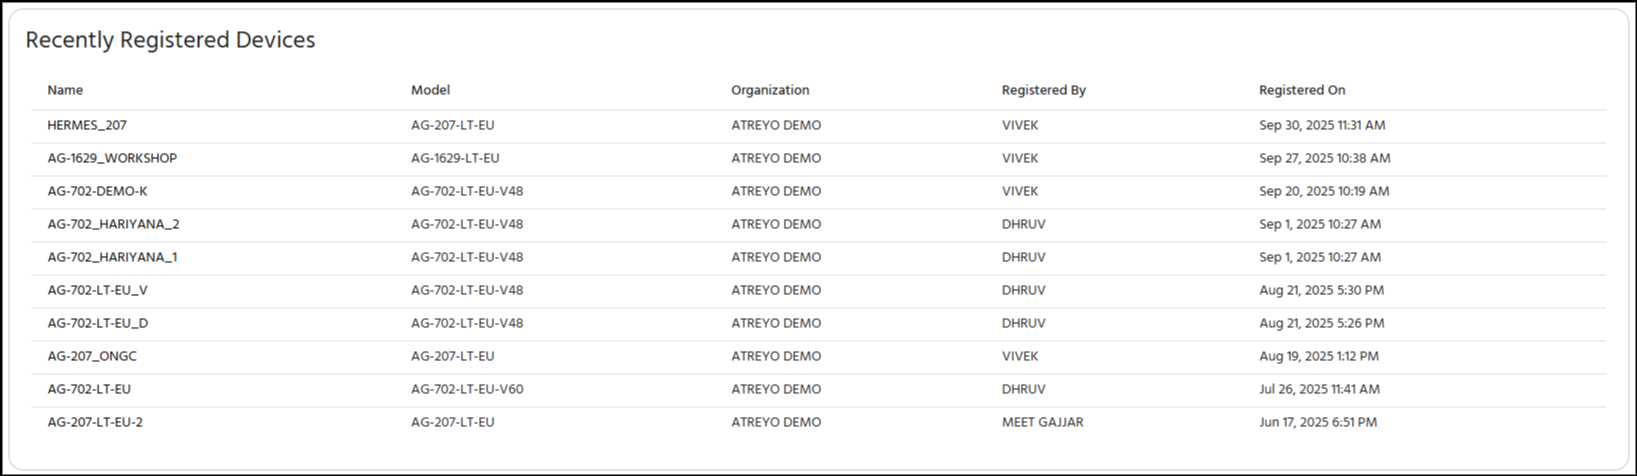Open the AG-702_HARIYANA_1 device
Image resolution: width=1637 pixels, height=476 pixels.
112,258
